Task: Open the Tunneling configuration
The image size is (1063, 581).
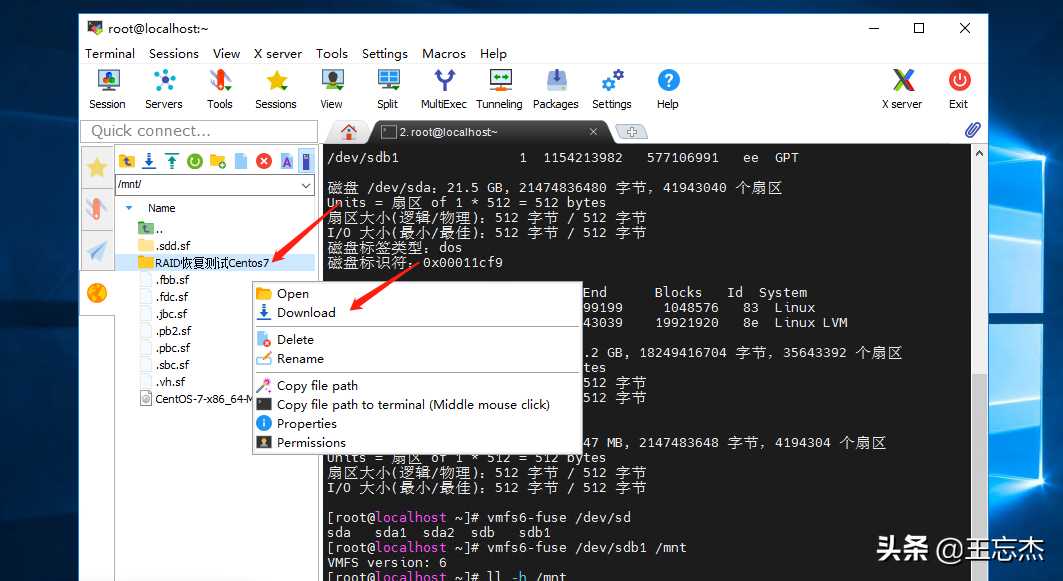Action: (x=499, y=88)
